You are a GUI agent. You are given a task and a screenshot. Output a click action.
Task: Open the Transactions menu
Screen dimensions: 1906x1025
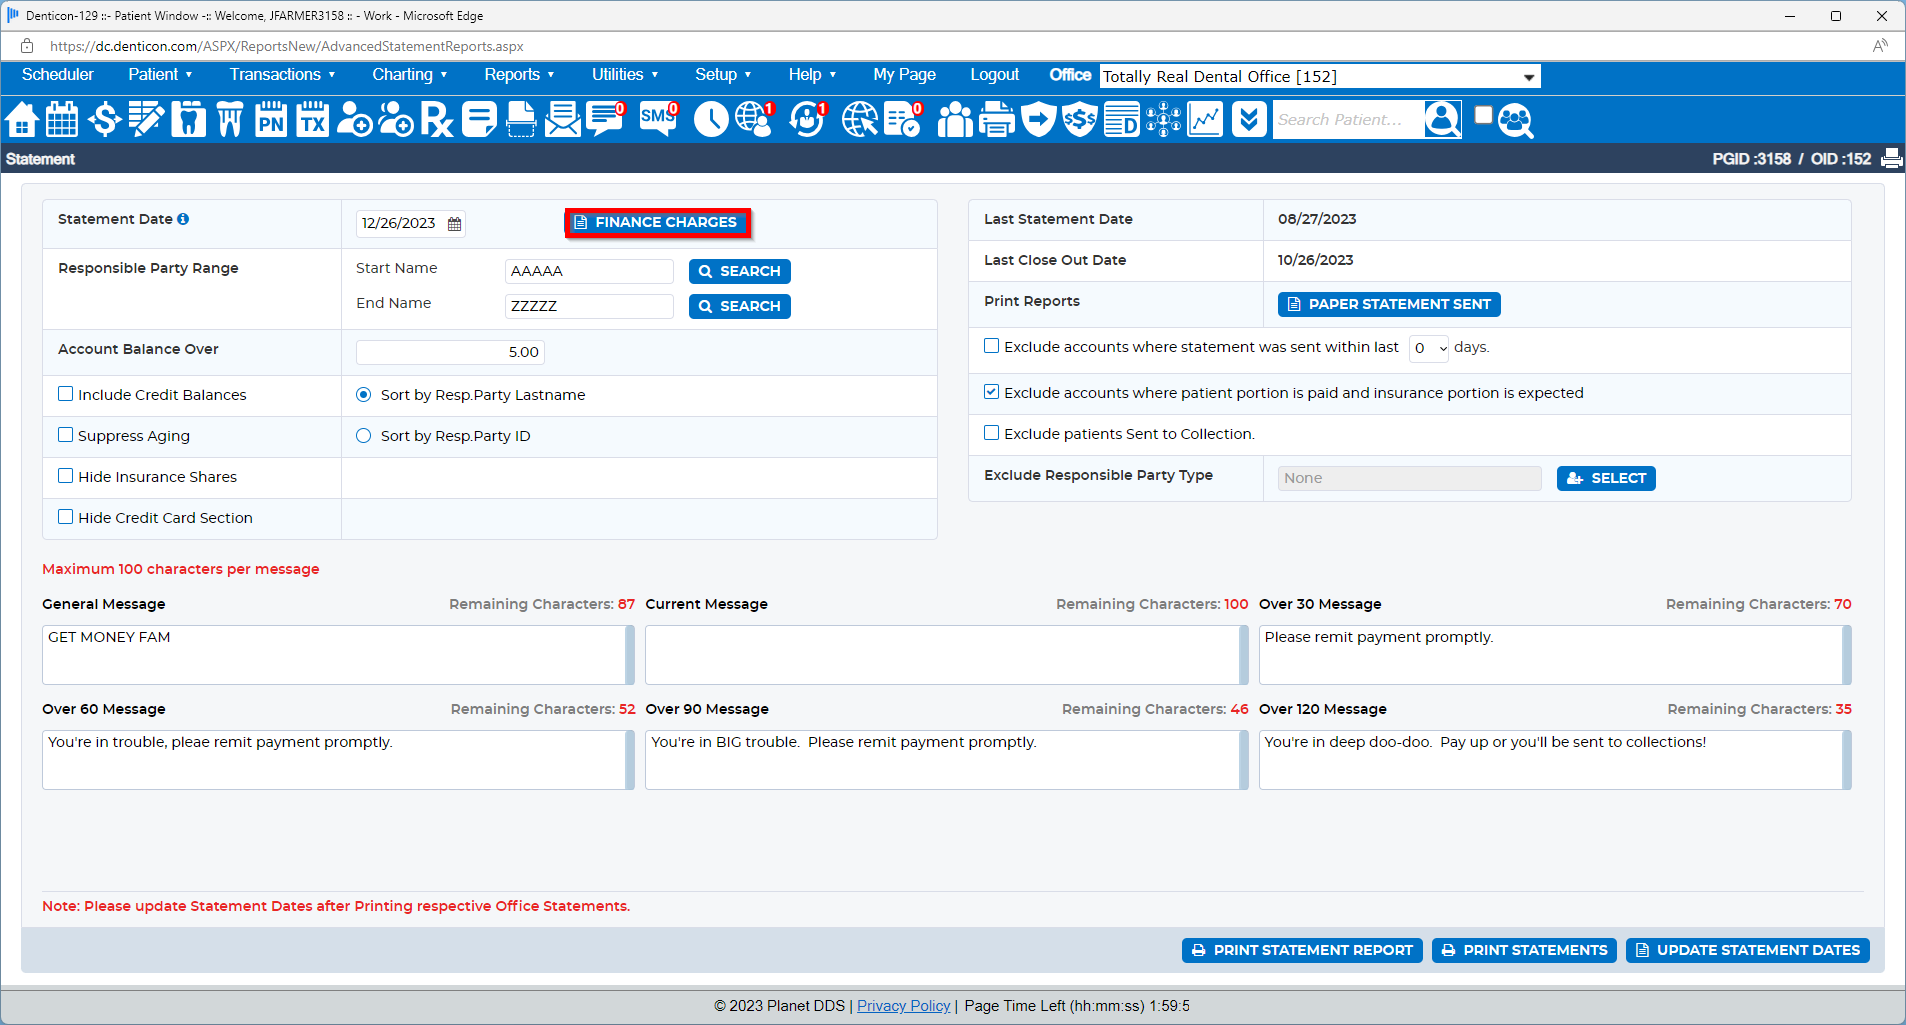[x=282, y=74]
